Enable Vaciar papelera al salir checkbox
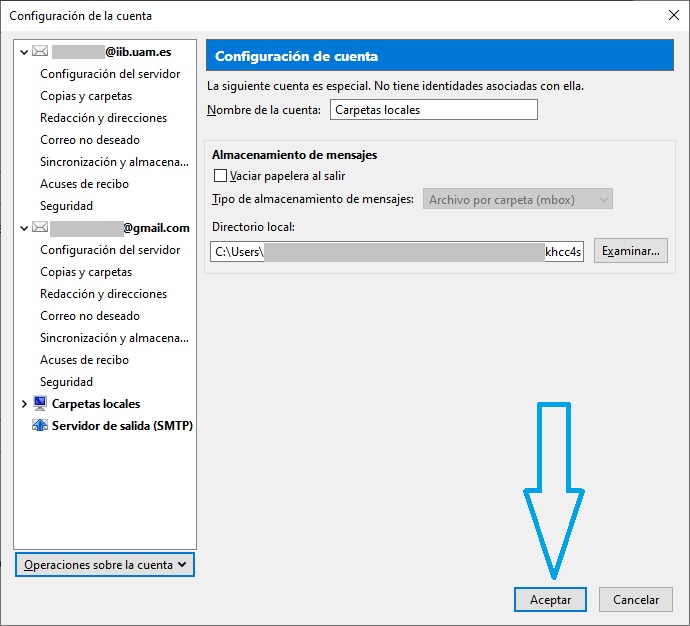Screen dimensions: 690x626 (x=221, y=176)
